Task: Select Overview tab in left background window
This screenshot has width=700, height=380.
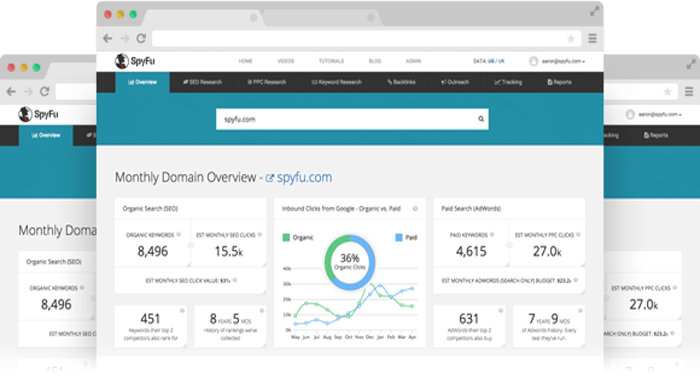Action: [x=46, y=135]
